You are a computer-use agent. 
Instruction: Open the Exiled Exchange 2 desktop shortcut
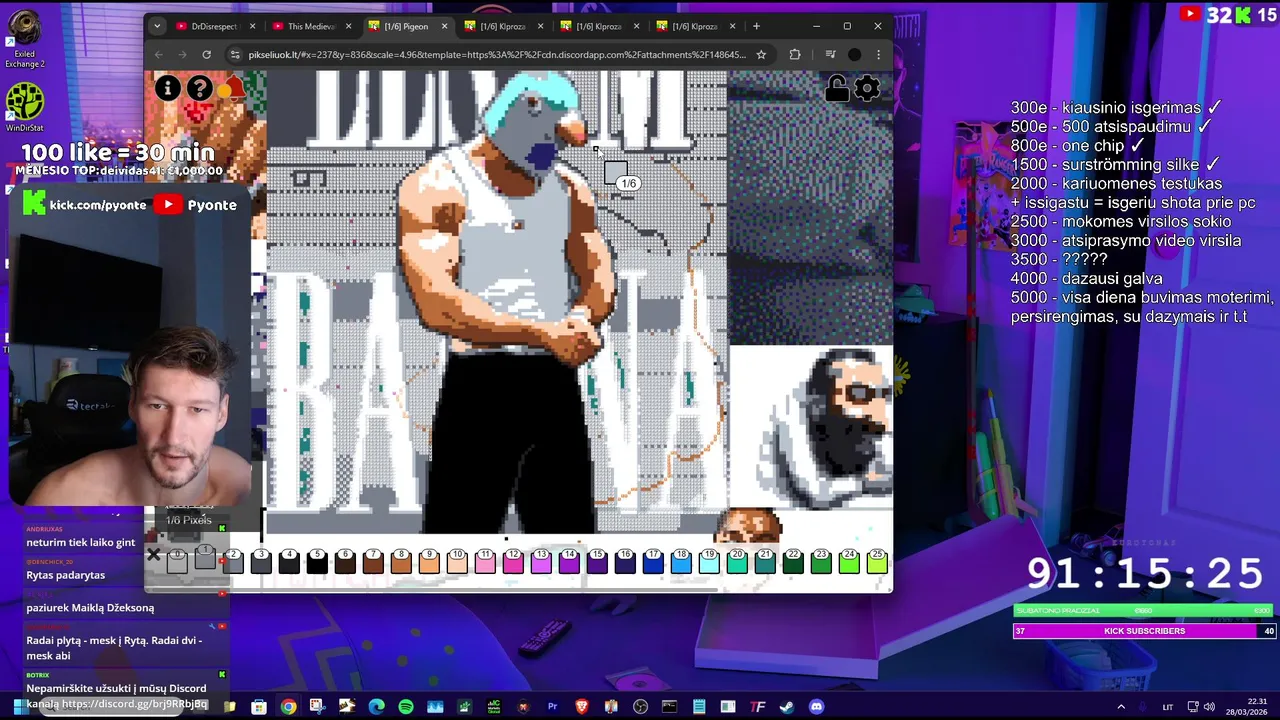24,40
